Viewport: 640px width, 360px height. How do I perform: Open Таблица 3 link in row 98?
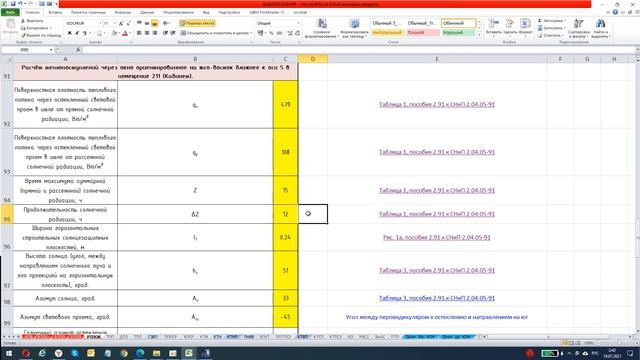coord(437,298)
